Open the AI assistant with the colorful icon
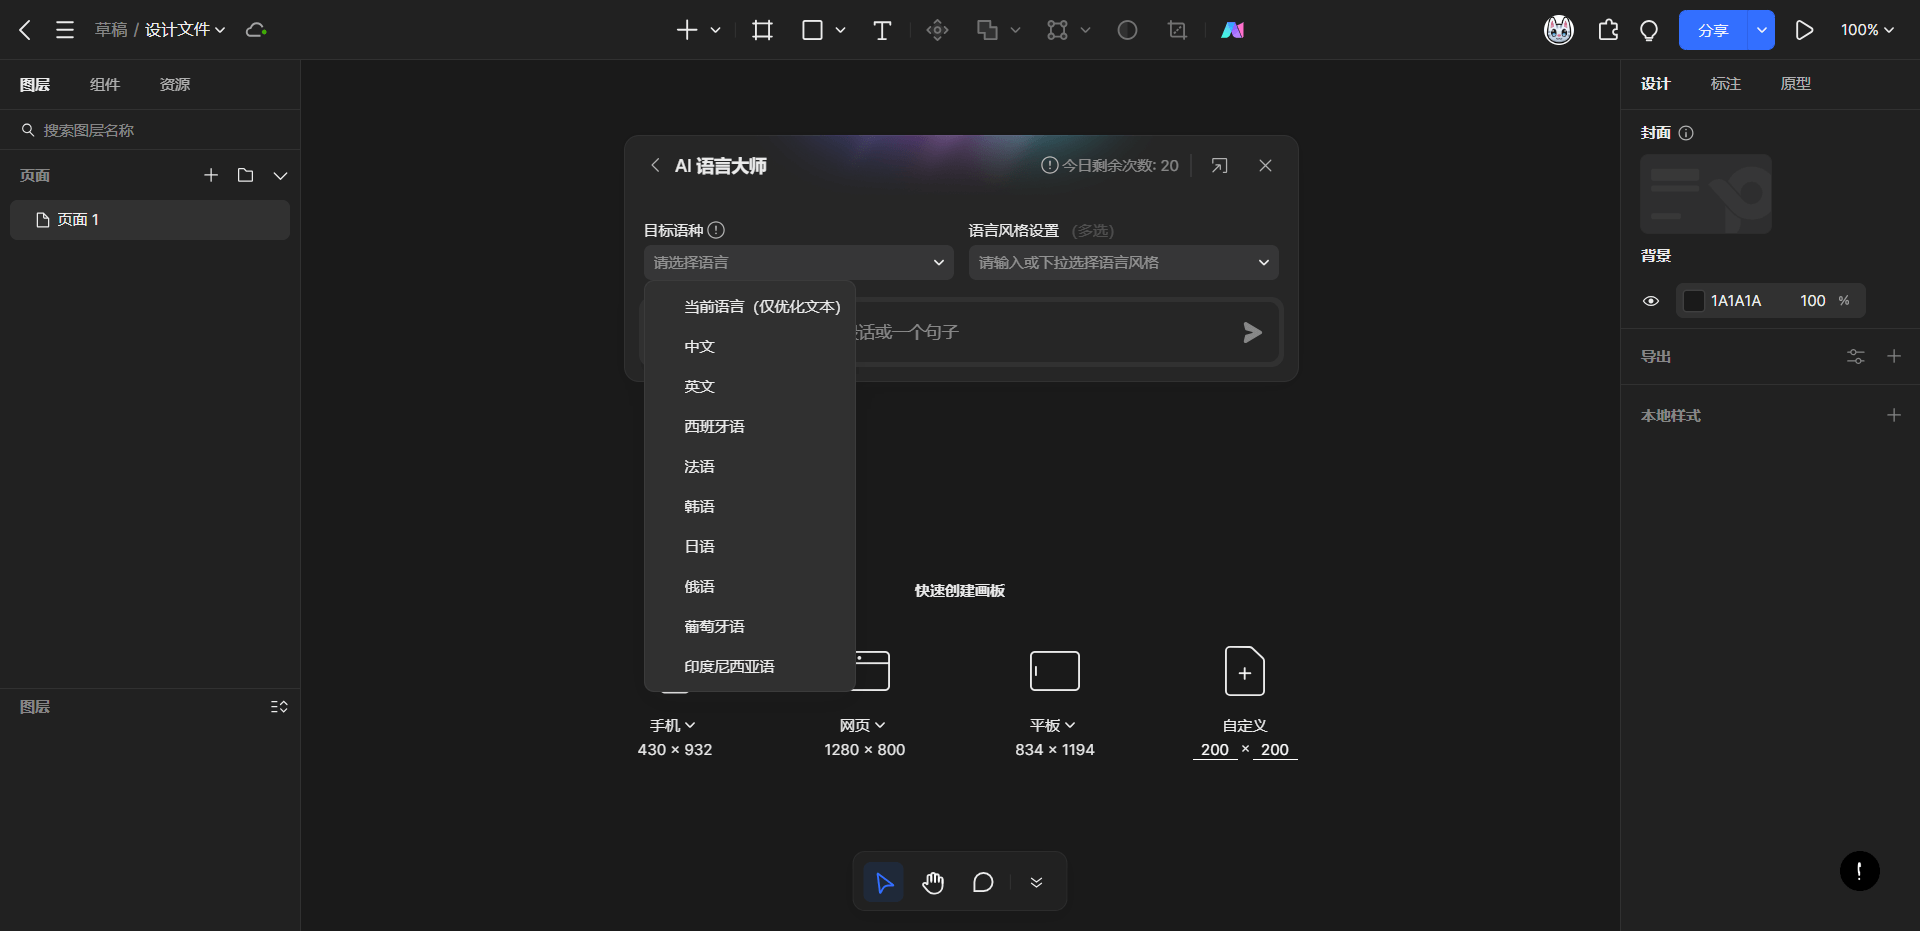The image size is (1920, 931). point(1233,30)
